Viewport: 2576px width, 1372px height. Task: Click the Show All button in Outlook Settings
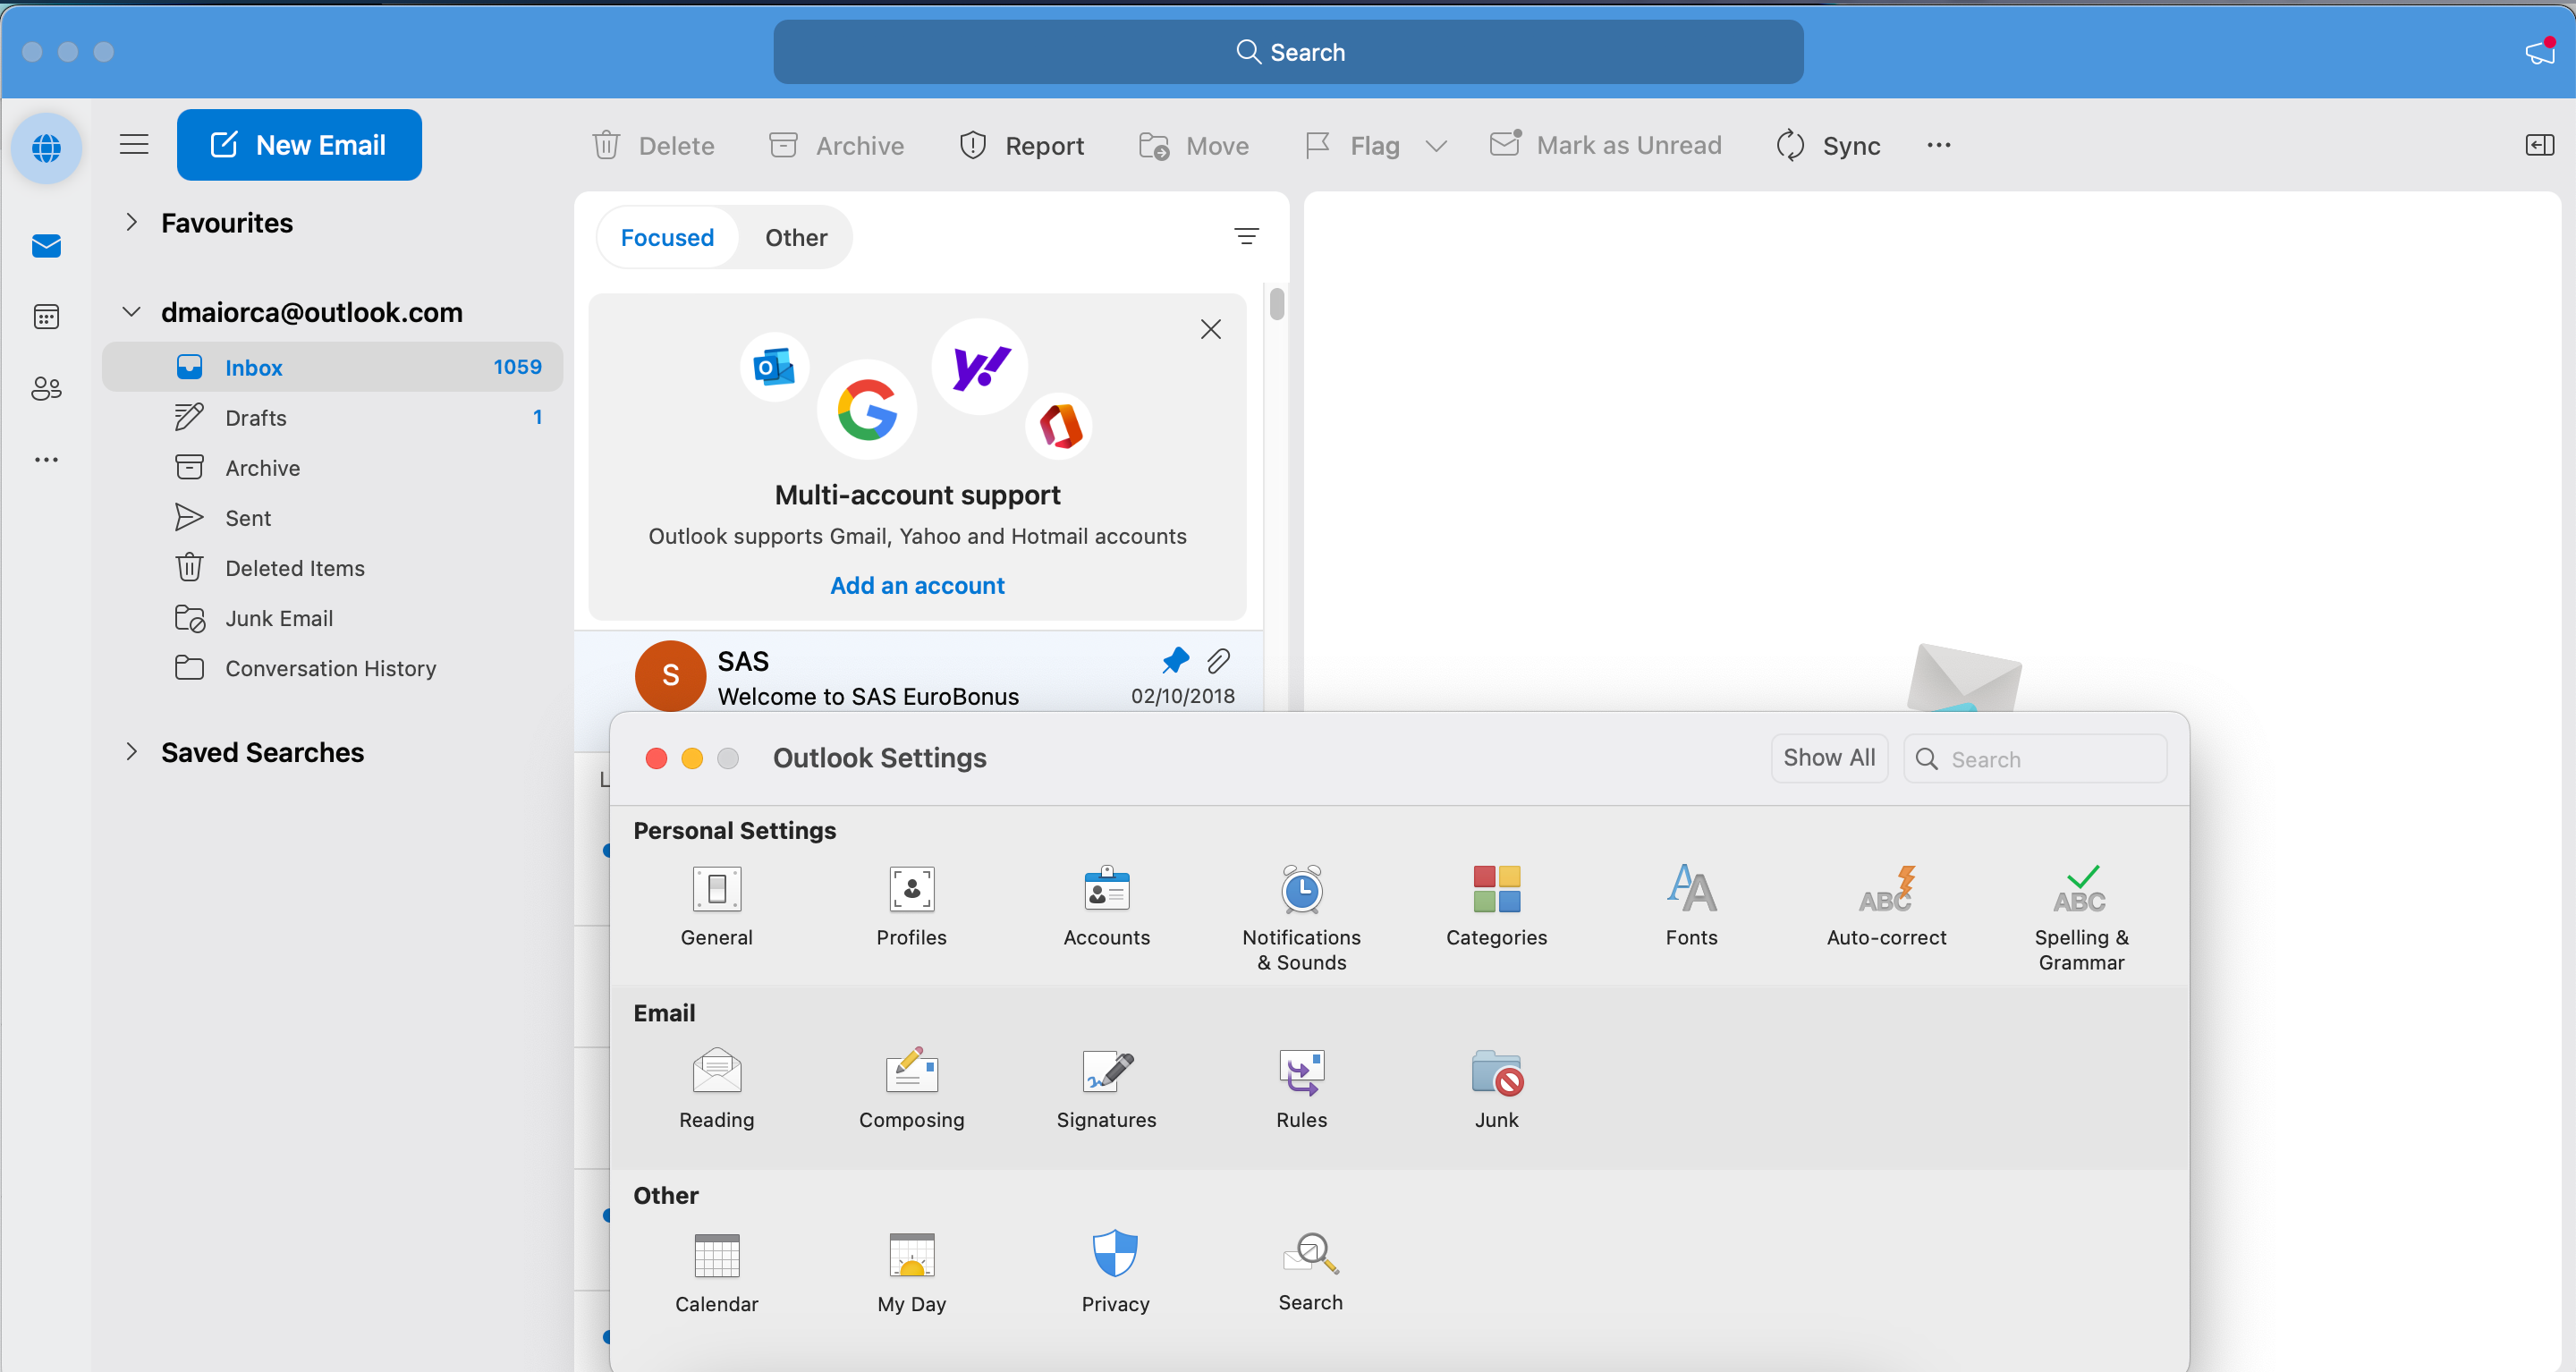(1829, 758)
